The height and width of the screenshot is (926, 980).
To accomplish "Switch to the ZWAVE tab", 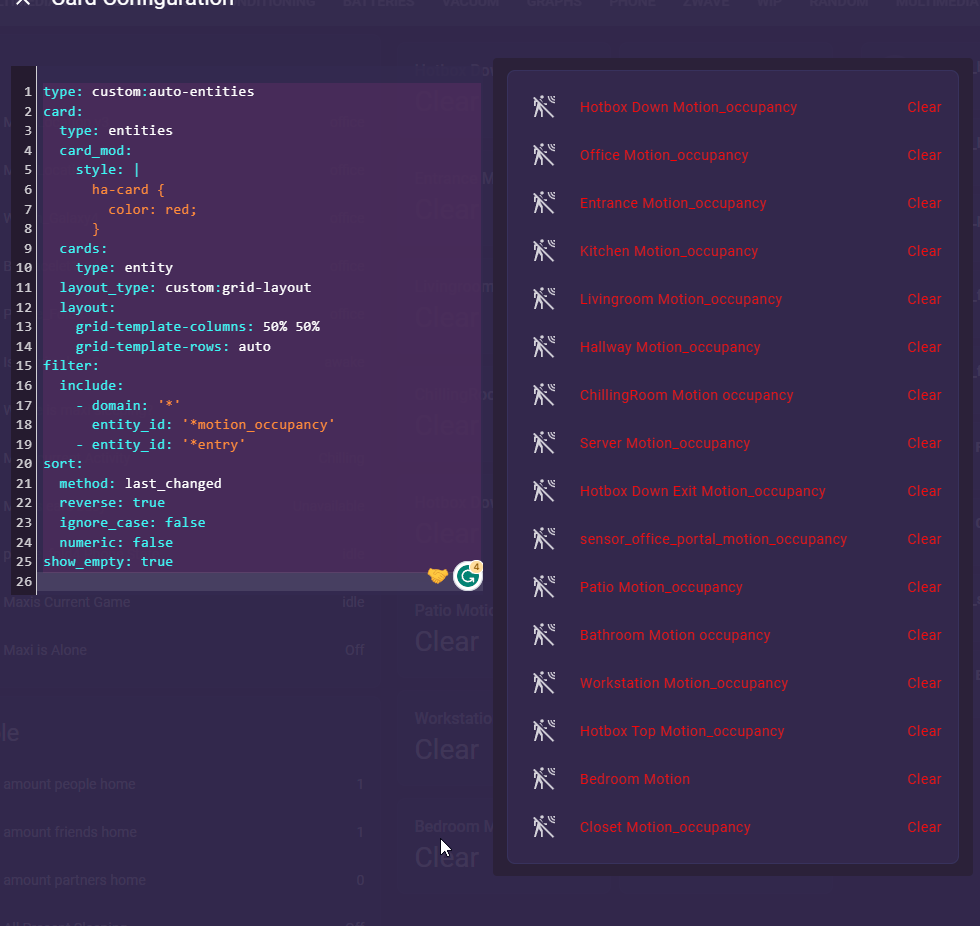I will tap(706, 3).
